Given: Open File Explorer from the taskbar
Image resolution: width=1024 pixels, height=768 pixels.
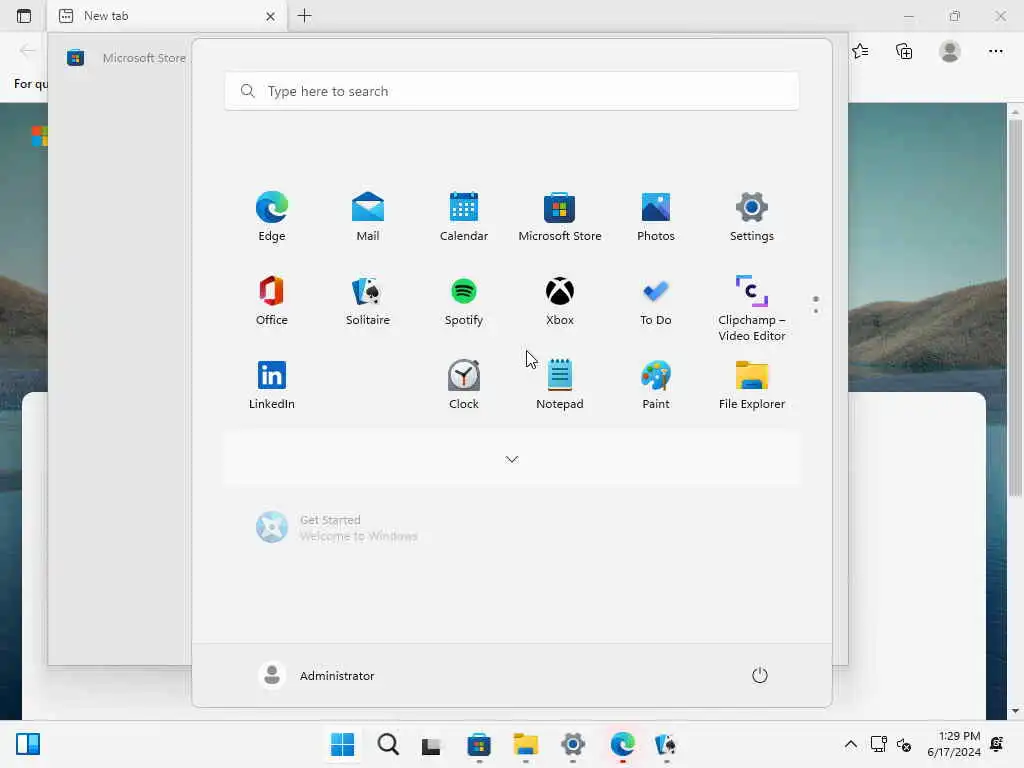Looking at the screenshot, I should pyautogui.click(x=526, y=745).
